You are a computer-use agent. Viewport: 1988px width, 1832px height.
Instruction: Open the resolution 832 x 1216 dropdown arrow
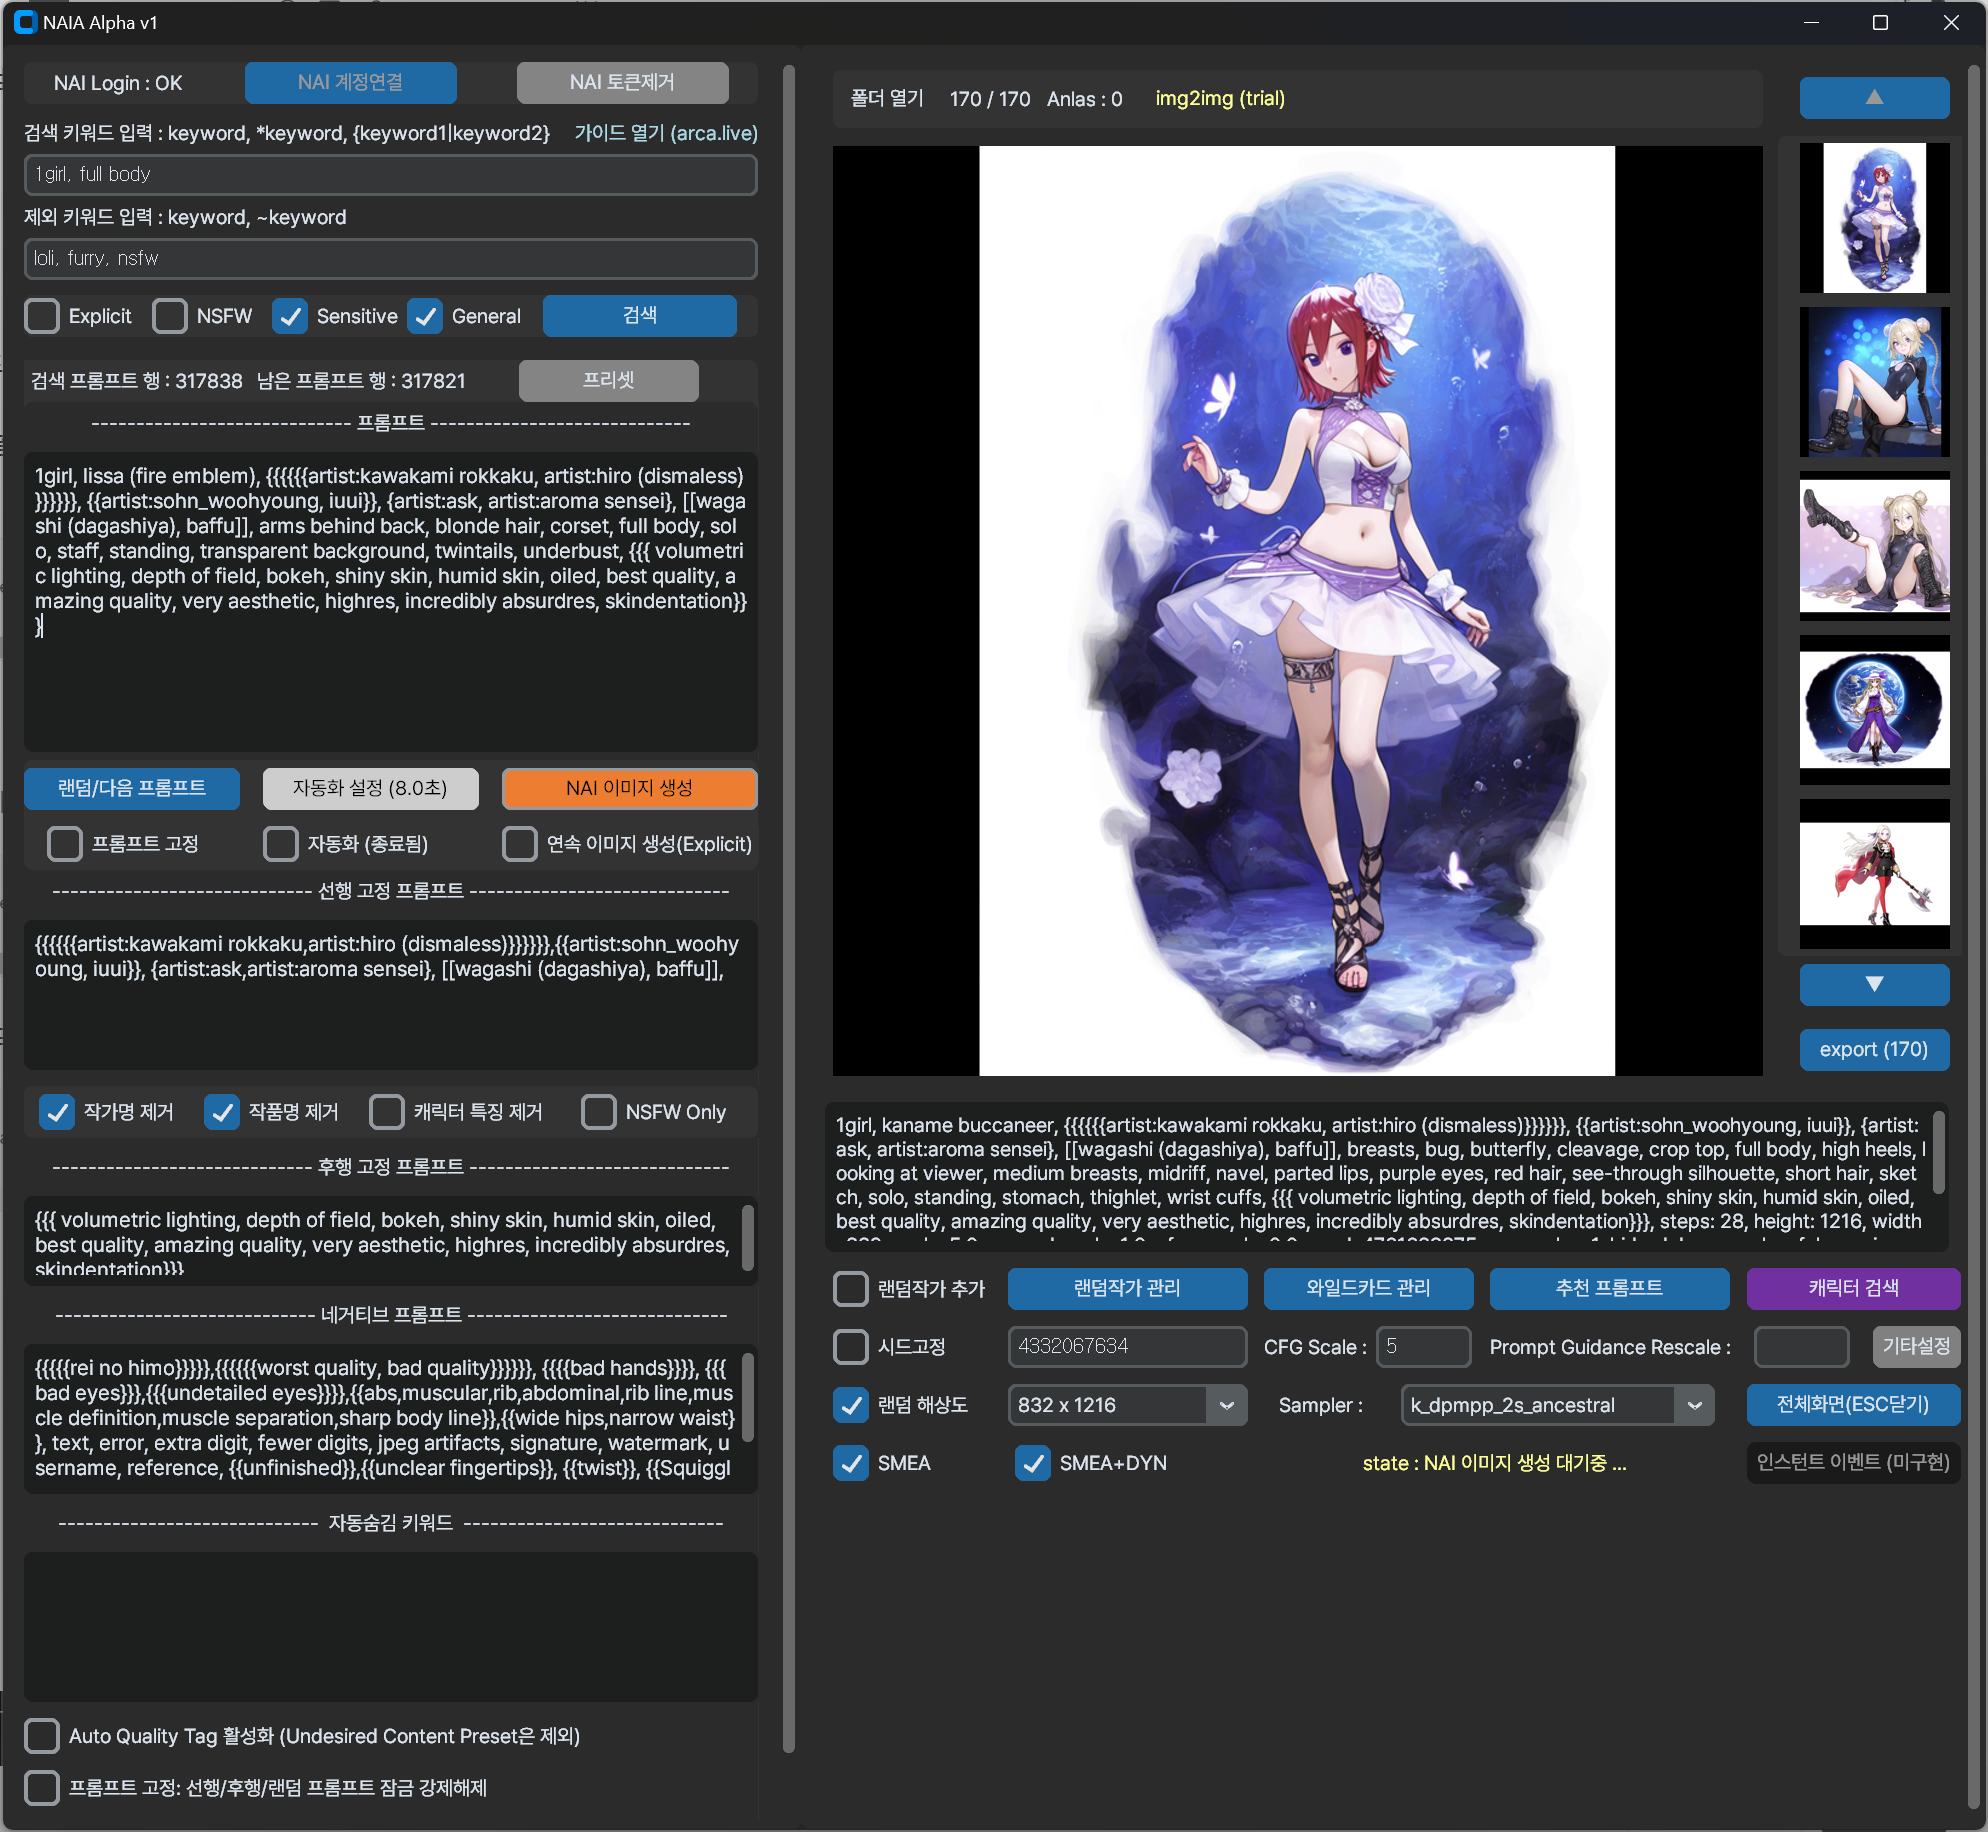(x=1226, y=1405)
